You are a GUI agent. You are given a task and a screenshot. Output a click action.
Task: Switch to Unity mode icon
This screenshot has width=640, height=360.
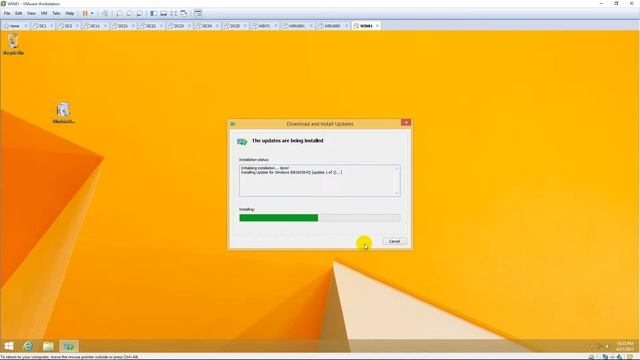click(184, 13)
